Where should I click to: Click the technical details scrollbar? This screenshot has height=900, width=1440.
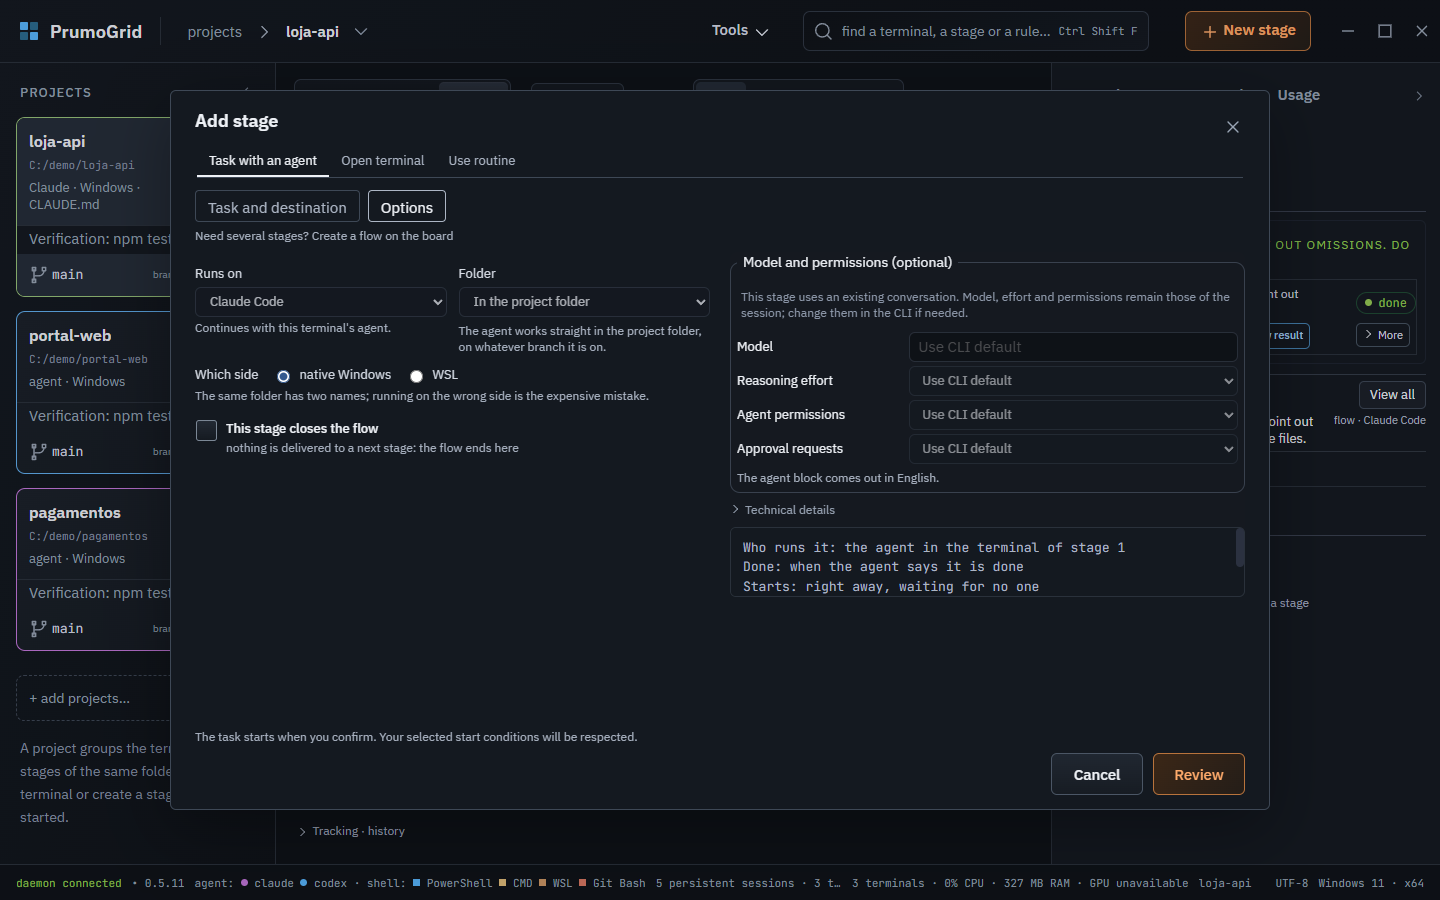click(x=1240, y=547)
